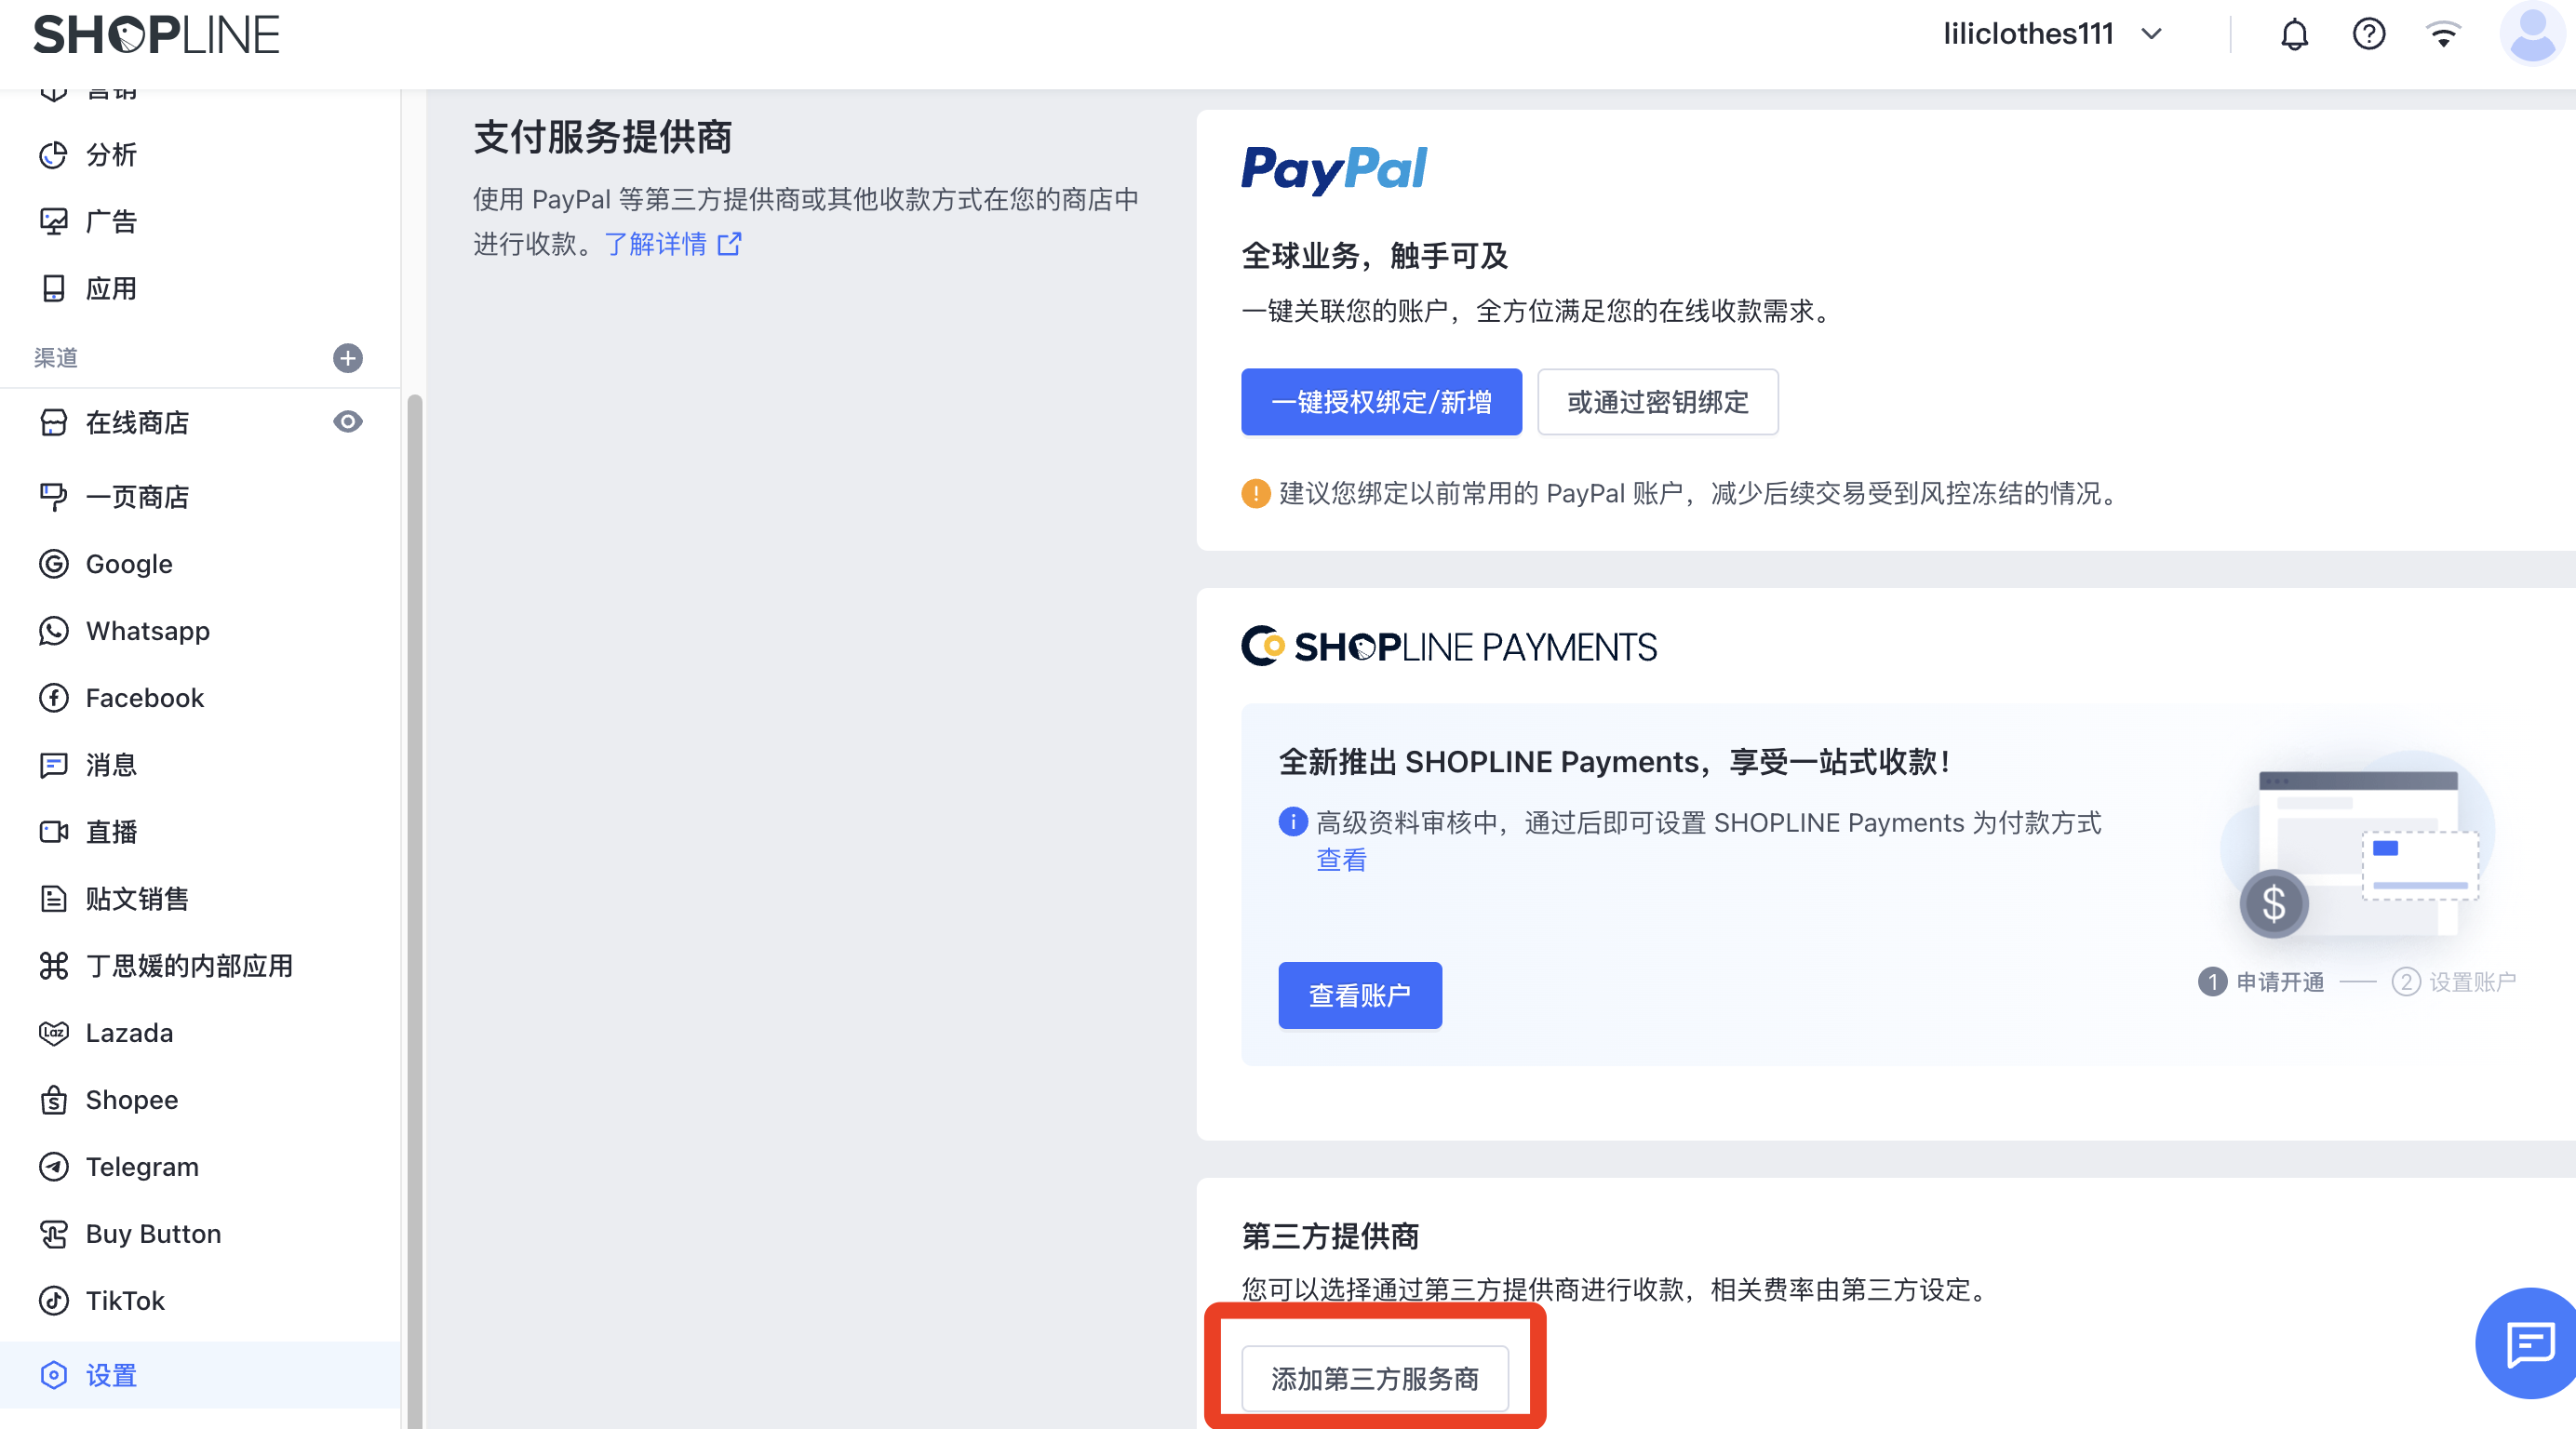Click the SHOPLINE logo
Viewport: 2576px width, 1429px height.
(x=156, y=35)
